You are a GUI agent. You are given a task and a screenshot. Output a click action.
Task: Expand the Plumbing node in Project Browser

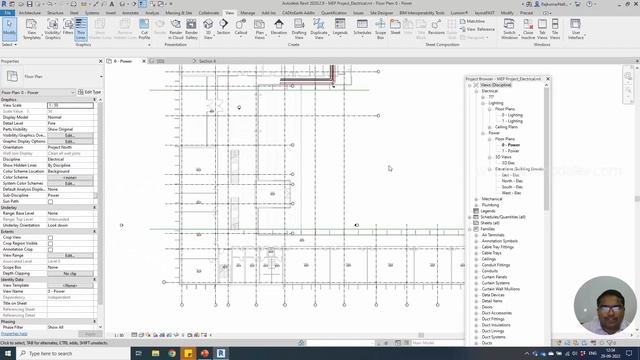click(x=476, y=205)
